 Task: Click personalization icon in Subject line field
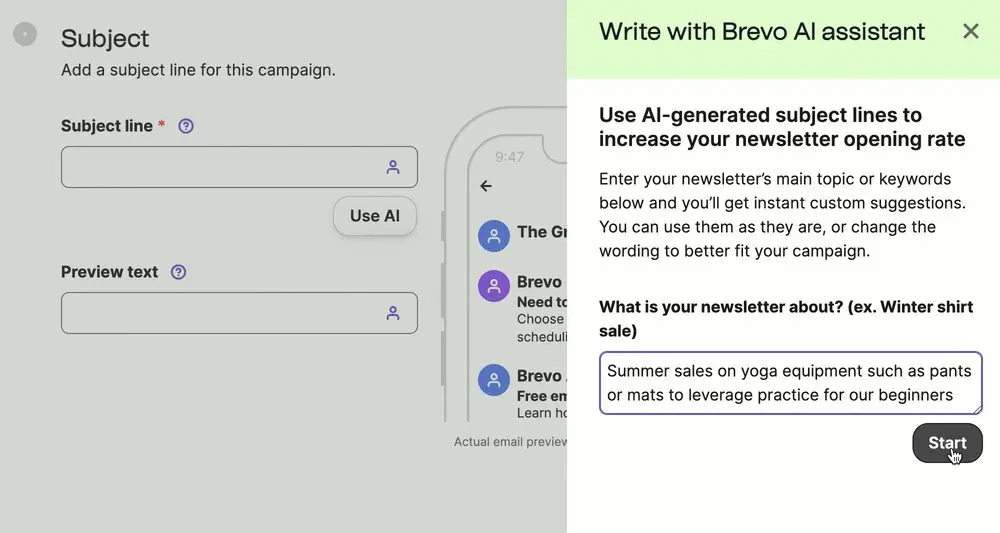pos(393,167)
